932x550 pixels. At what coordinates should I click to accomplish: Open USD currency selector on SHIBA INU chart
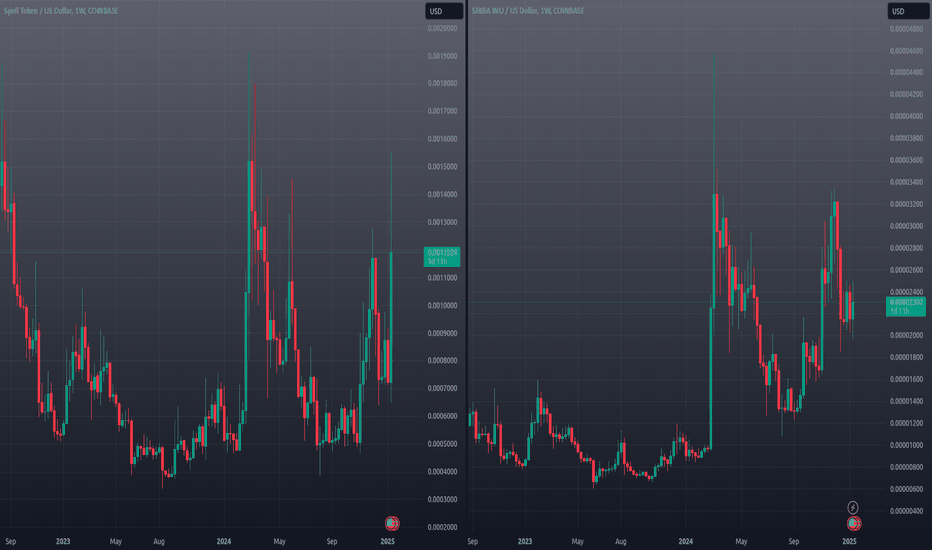[x=906, y=11]
